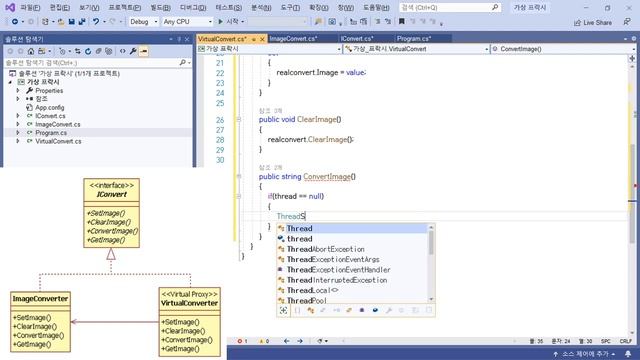
Task: Select App.config in Solution Explorer
Action: click(49, 107)
